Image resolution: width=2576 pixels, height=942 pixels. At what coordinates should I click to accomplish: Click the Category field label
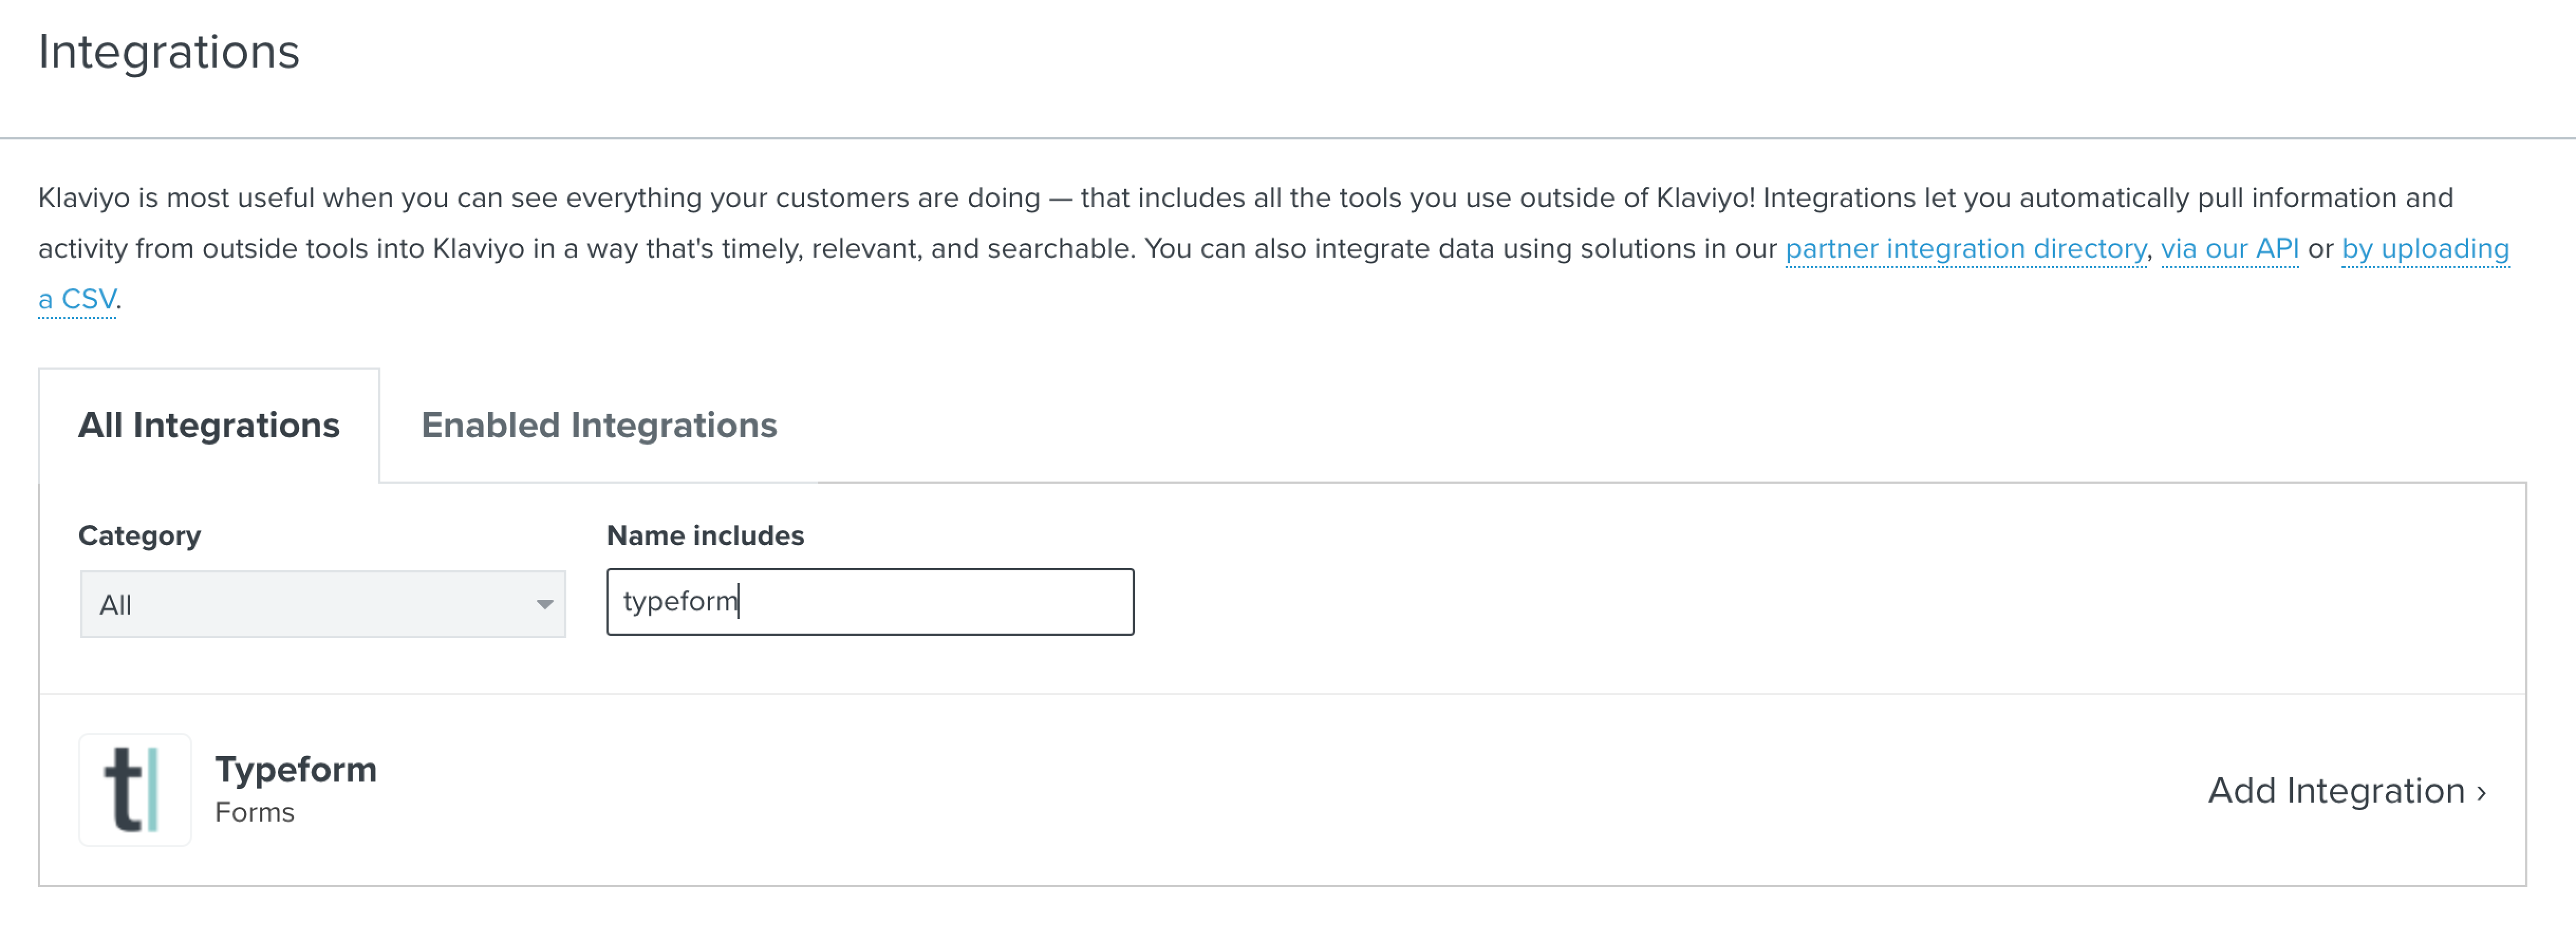[x=140, y=536]
